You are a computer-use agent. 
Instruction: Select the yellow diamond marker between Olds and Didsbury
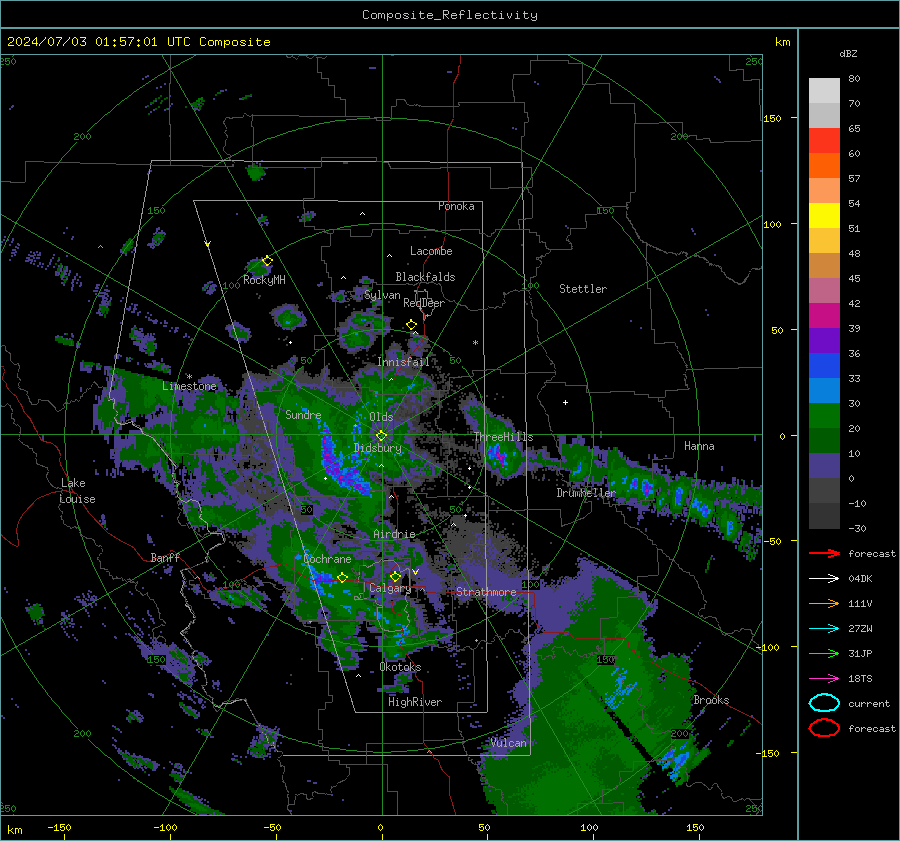(x=381, y=436)
